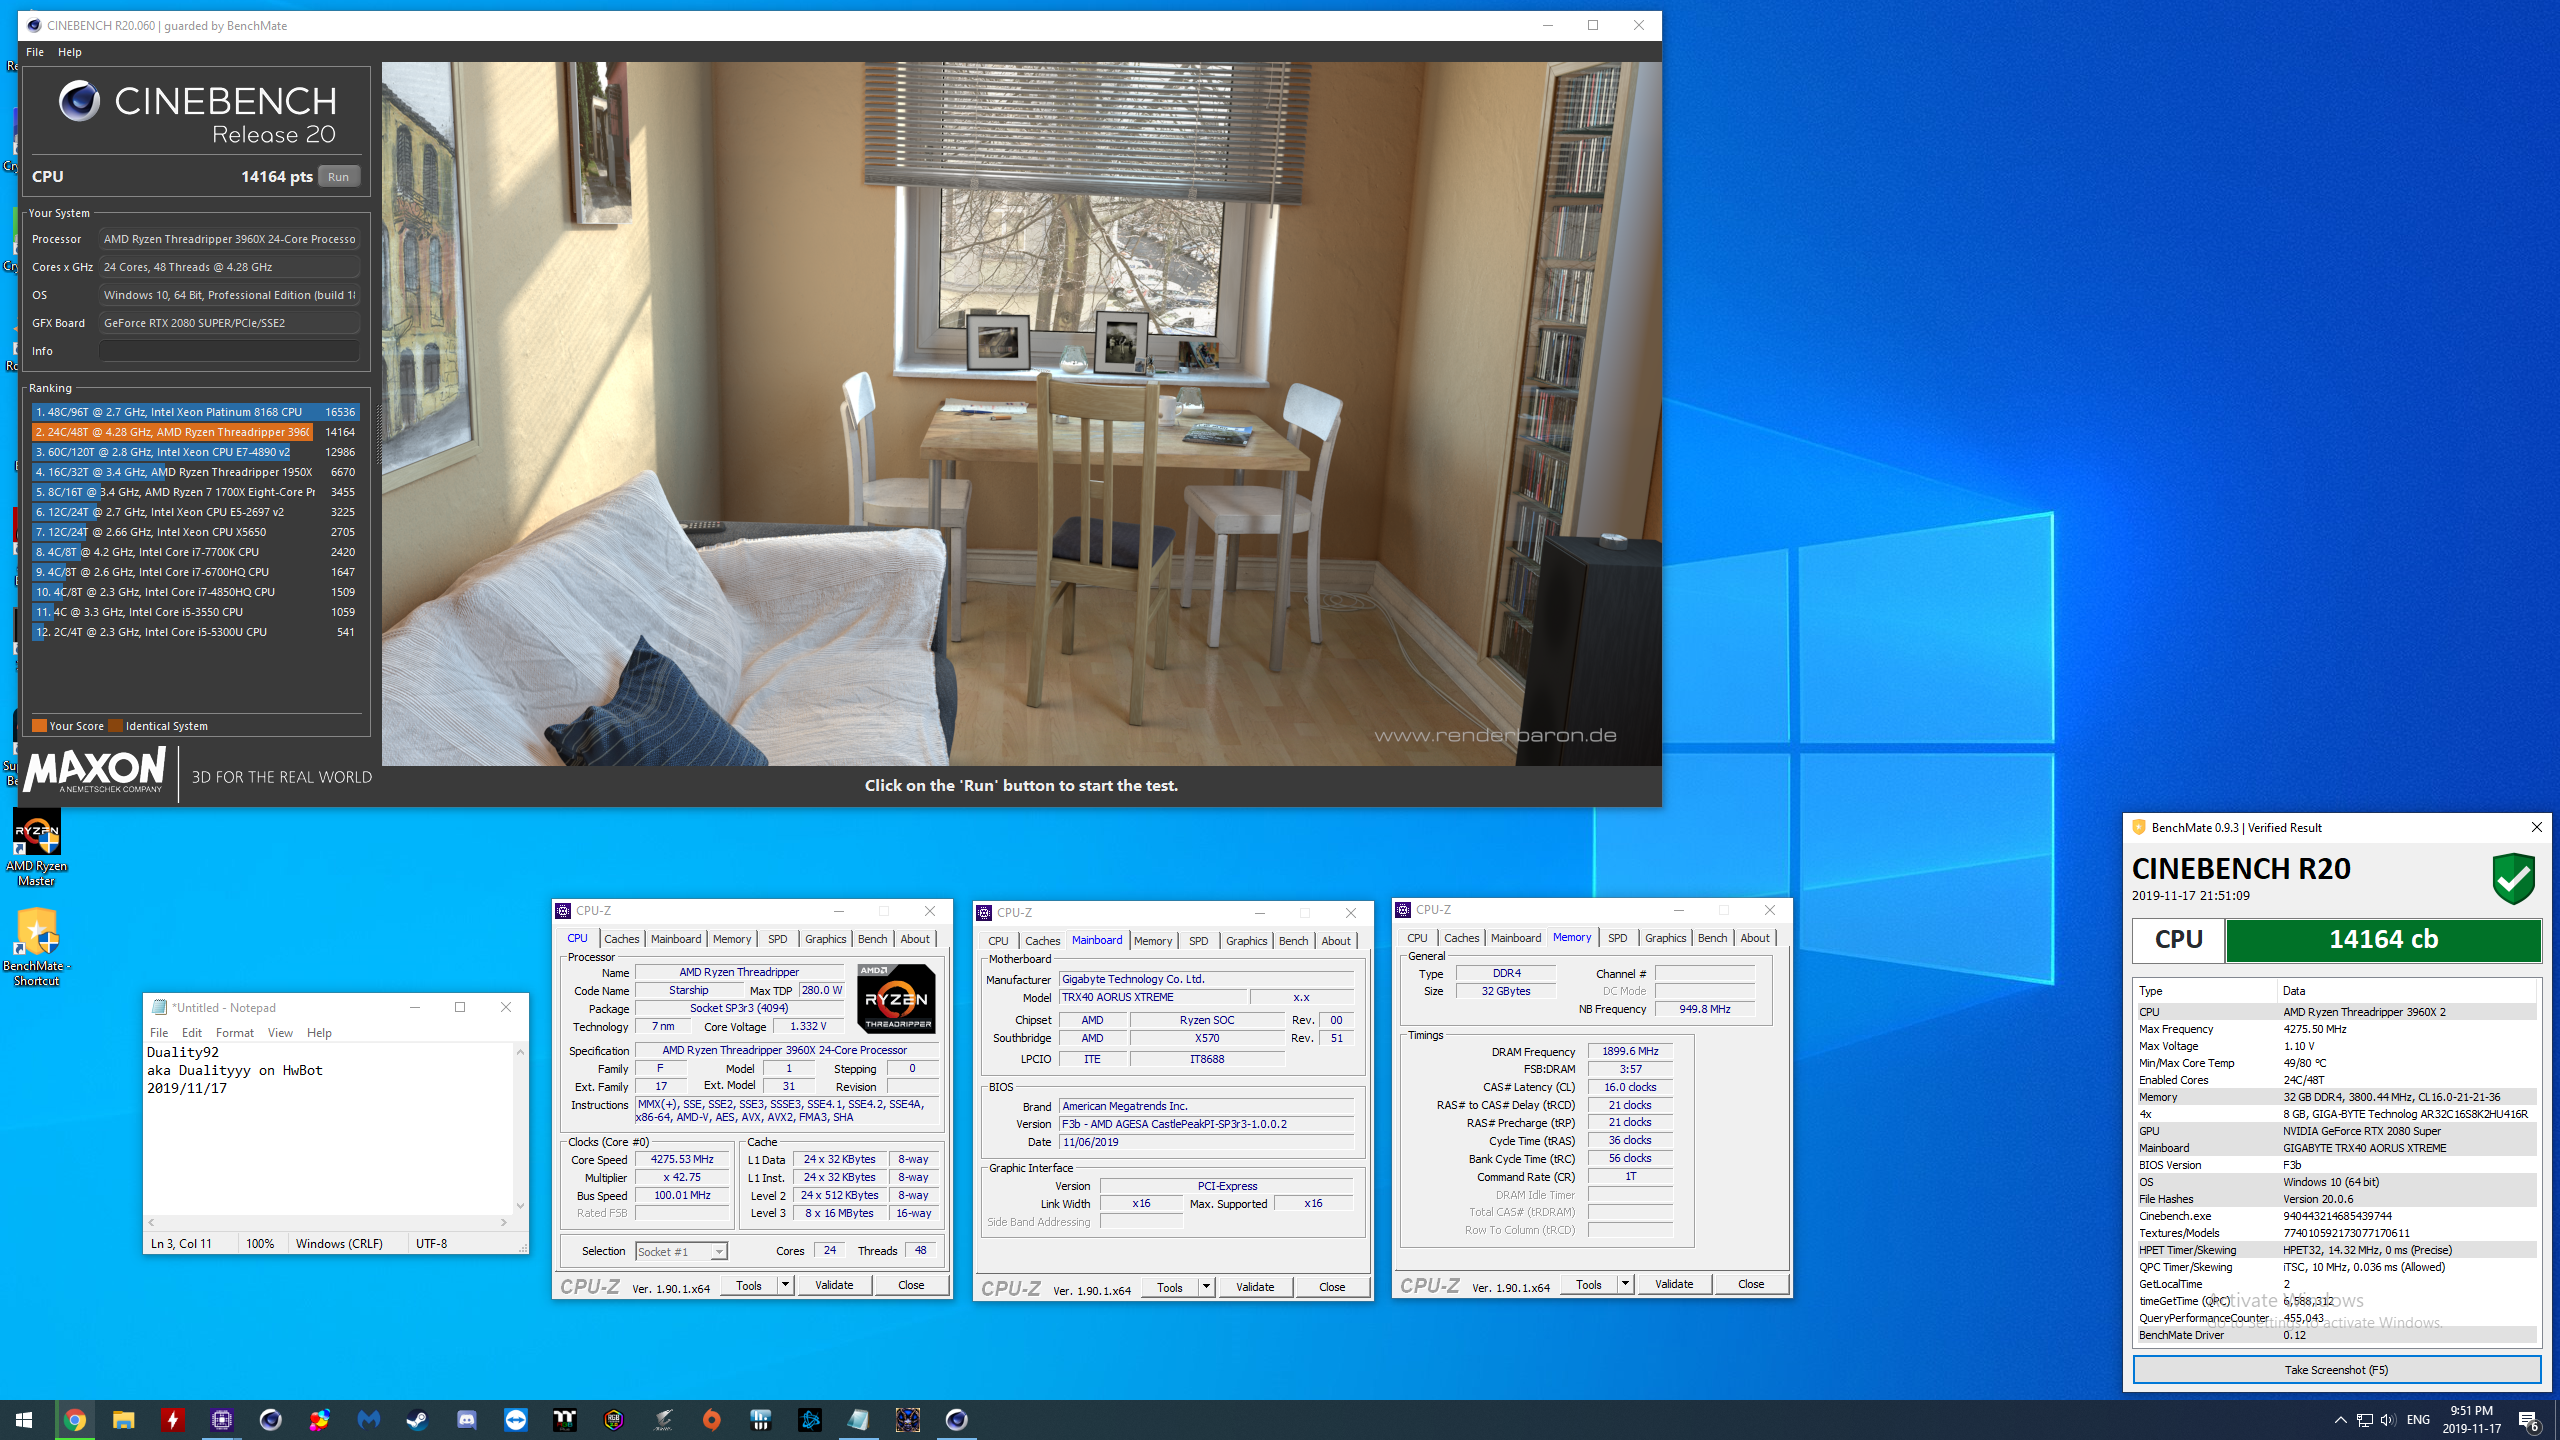
Task: Click the GFX Board field value
Action: click(229, 323)
